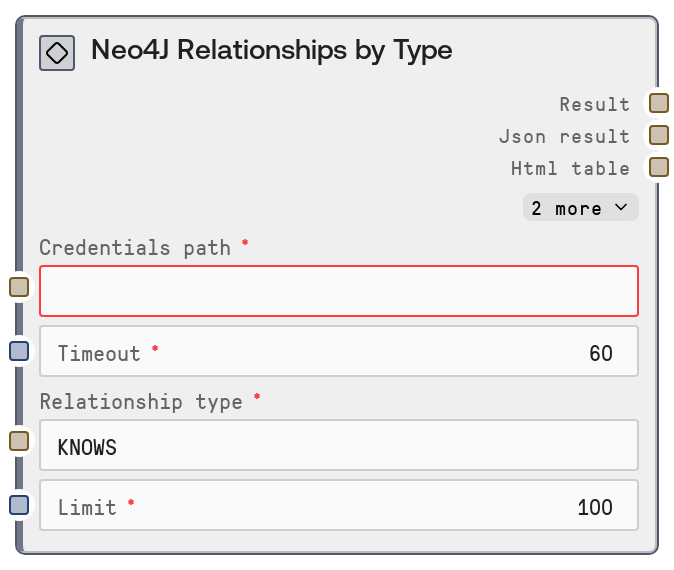This screenshot has width=674, height=570.
Task: Click the diamond node icon in the header
Action: [57, 53]
